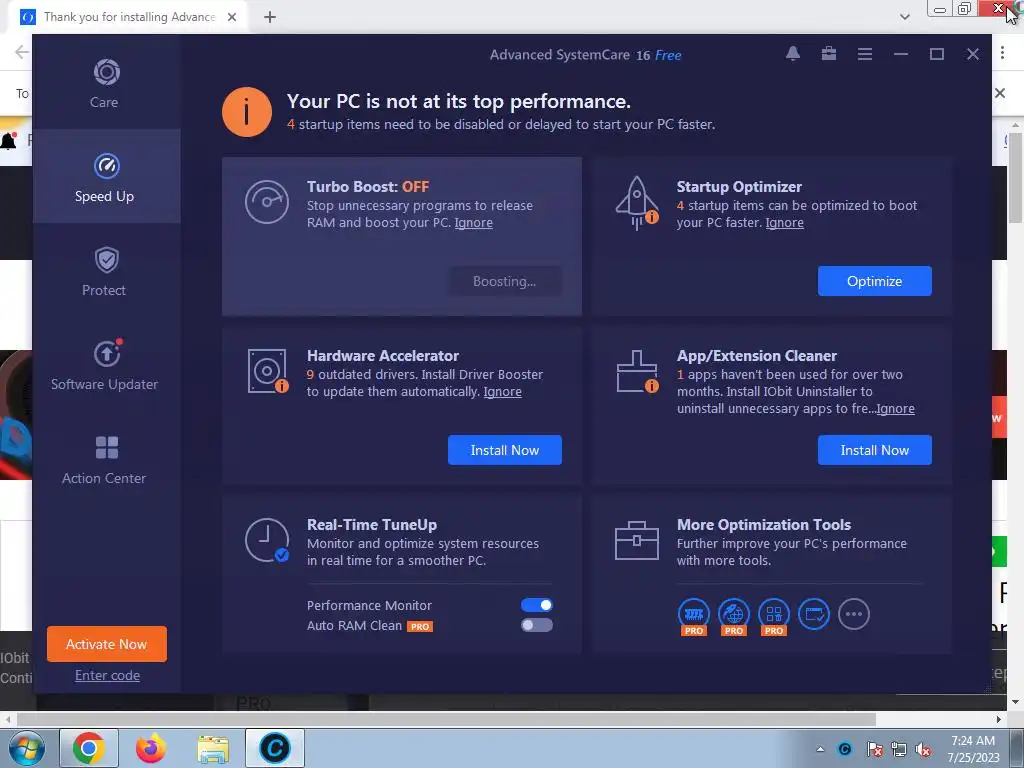Select the Chrome tab 'Thank you for installing Advance'
The height and width of the screenshot is (768, 1024).
129,17
